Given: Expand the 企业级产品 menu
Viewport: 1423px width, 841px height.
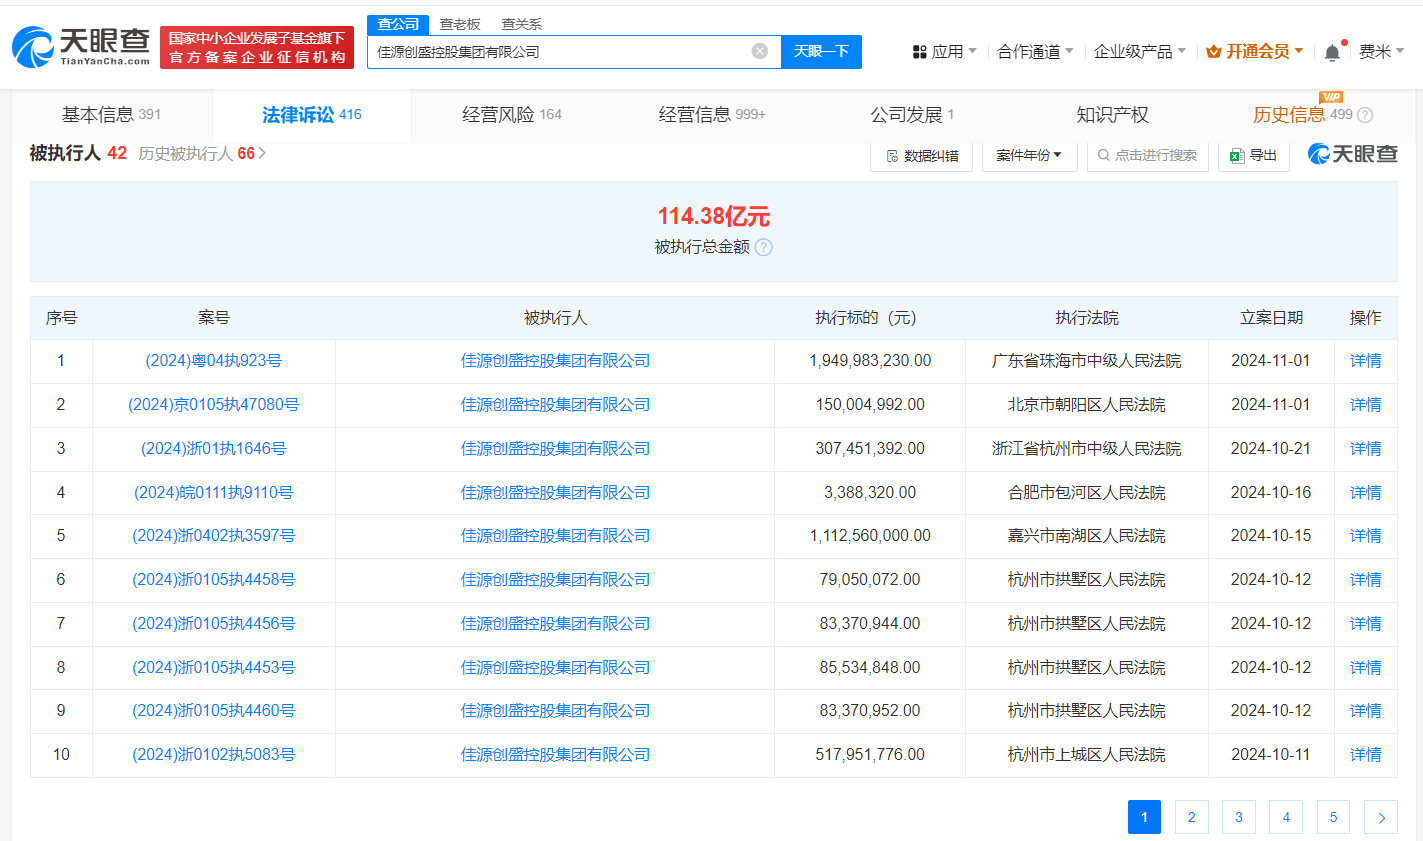Looking at the screenshot, I should pyautogui.click(x=1140, y=51).
